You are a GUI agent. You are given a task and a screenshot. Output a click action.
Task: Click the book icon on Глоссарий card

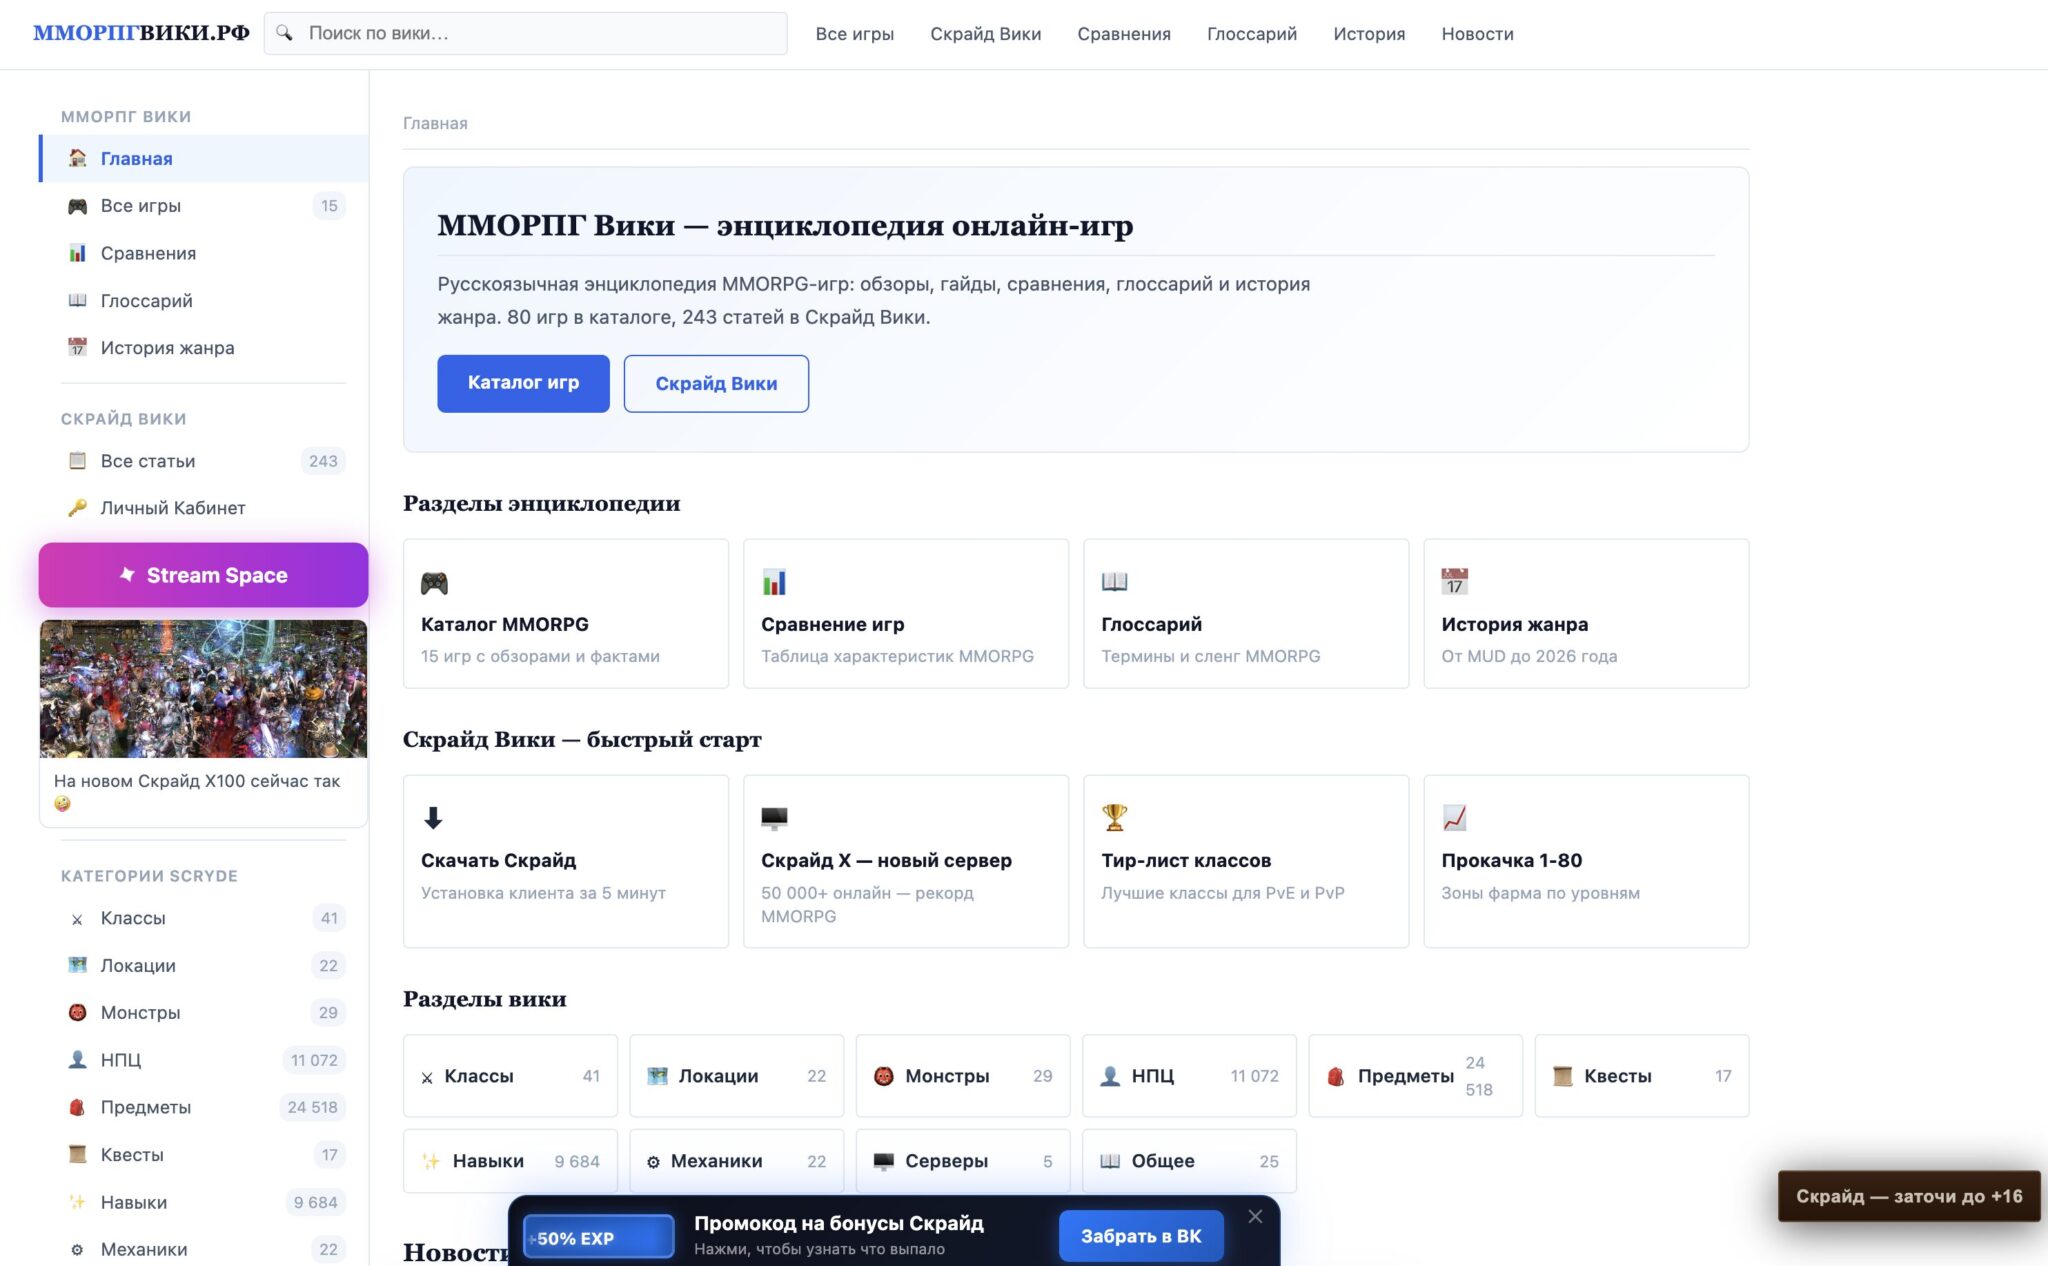pyautogui.click(x=1114, y=581)
